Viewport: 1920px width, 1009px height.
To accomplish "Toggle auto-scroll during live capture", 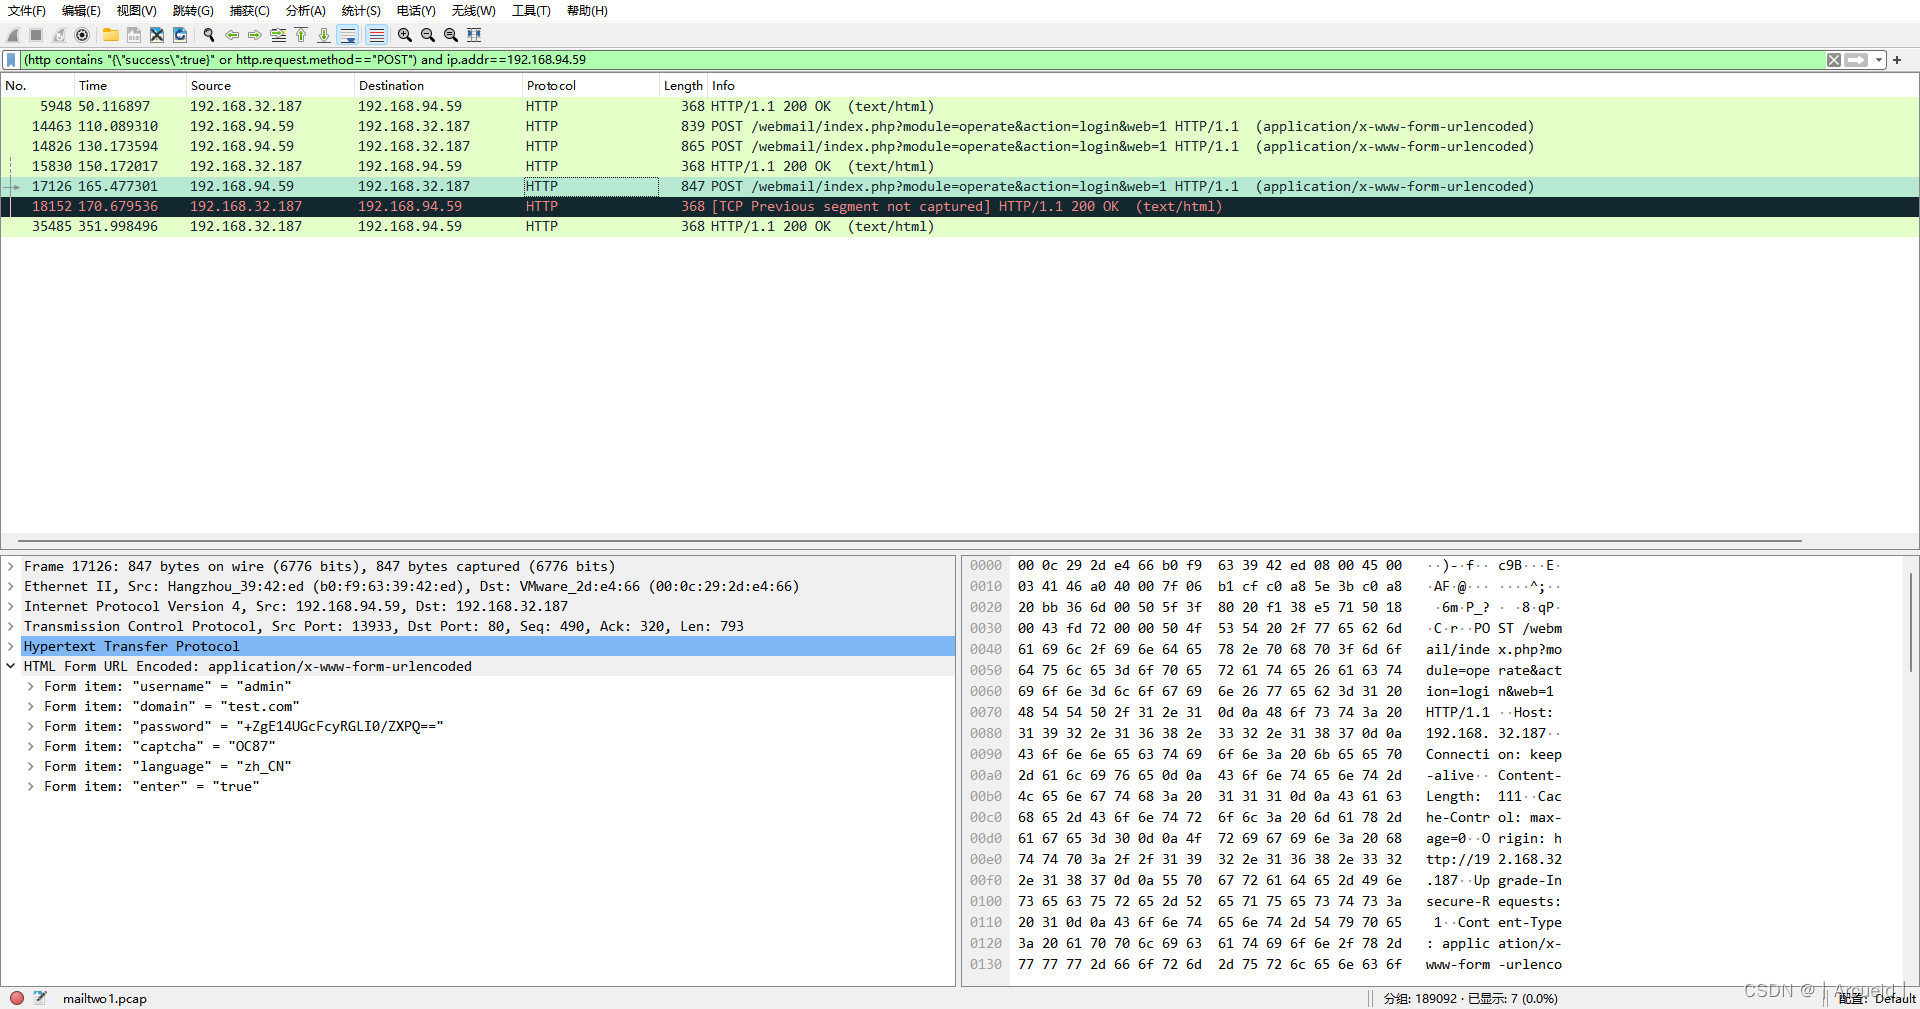I will coord(348,35).
